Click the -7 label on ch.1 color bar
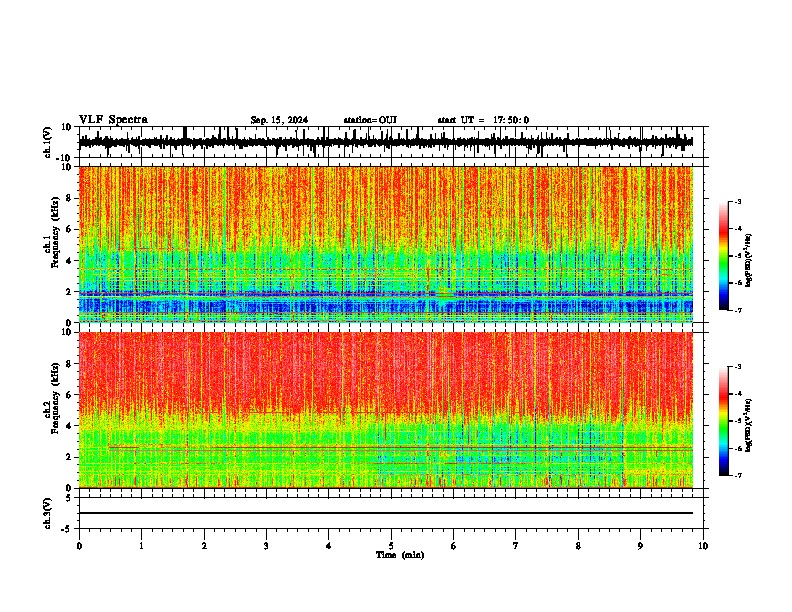 737,310
